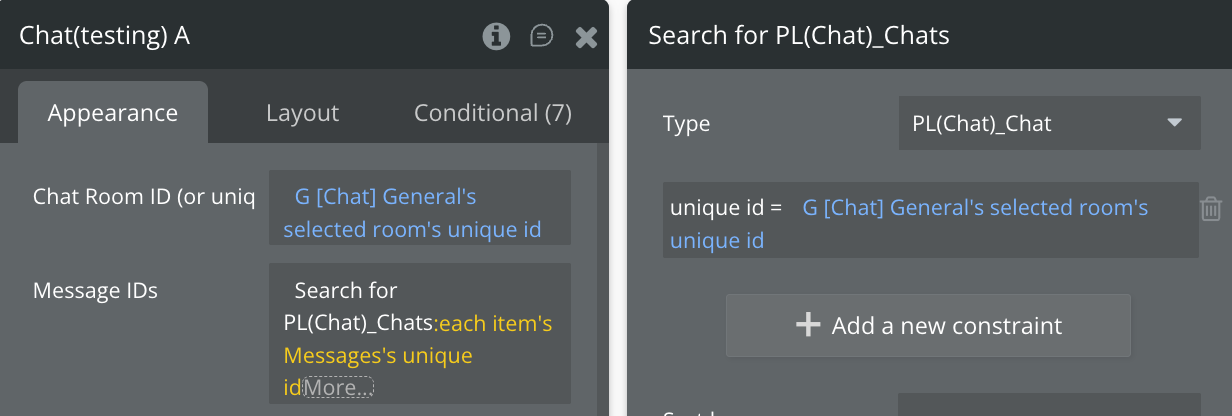Open the Layout tab
The height and width of the screenshot is (416, 1232).
(x=302, y=113)
